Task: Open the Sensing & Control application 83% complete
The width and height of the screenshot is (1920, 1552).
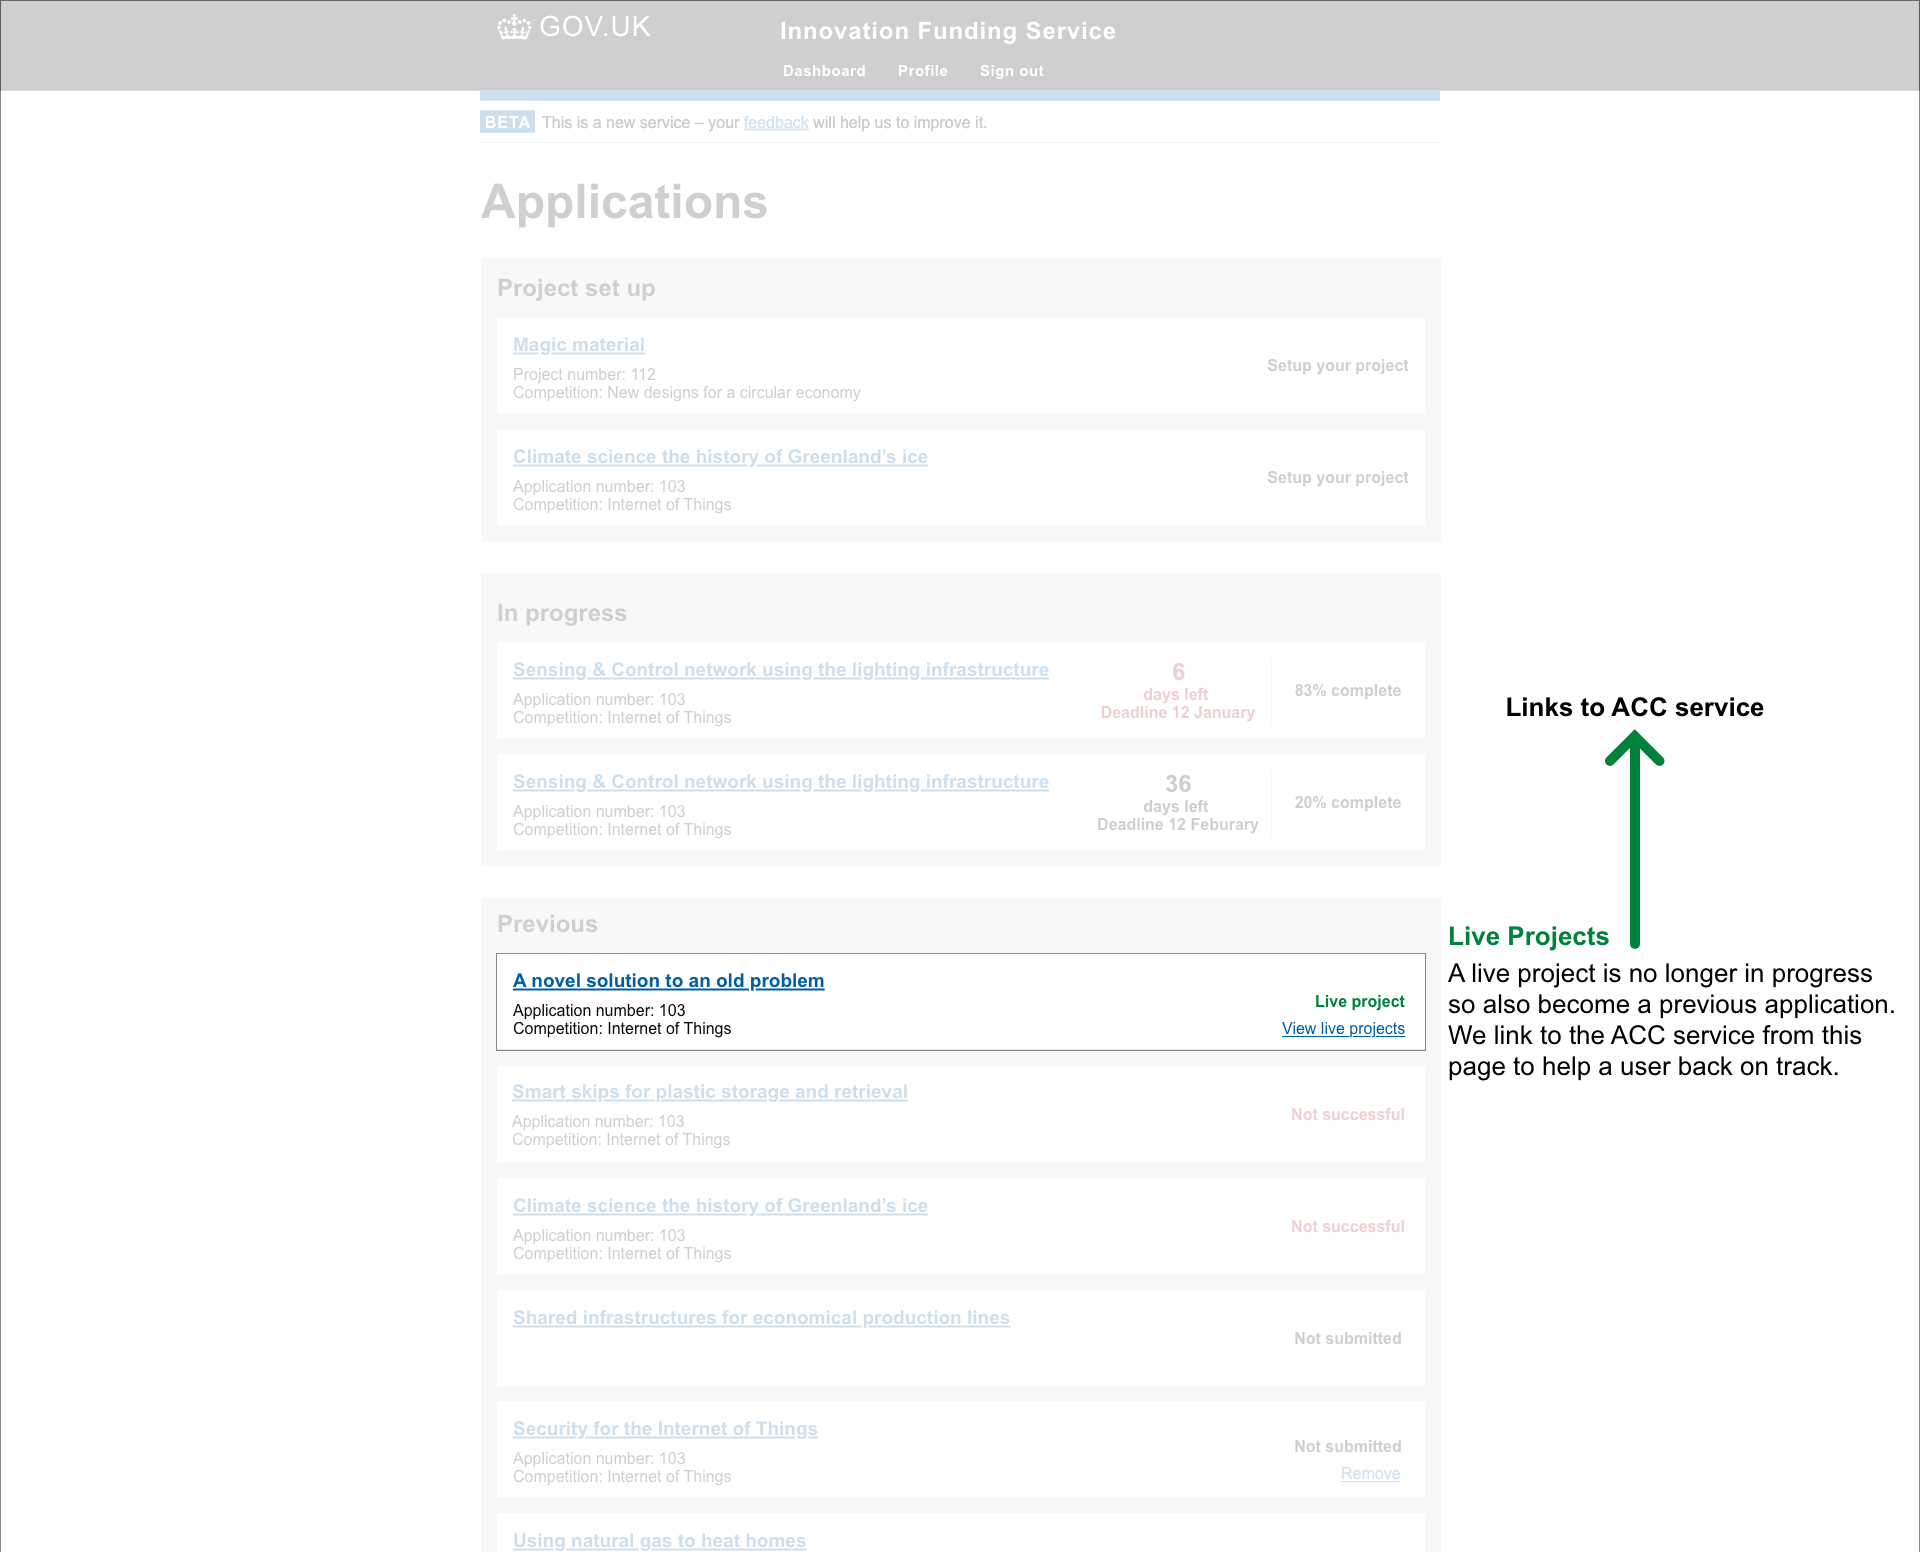Action: tap(780, 670)
